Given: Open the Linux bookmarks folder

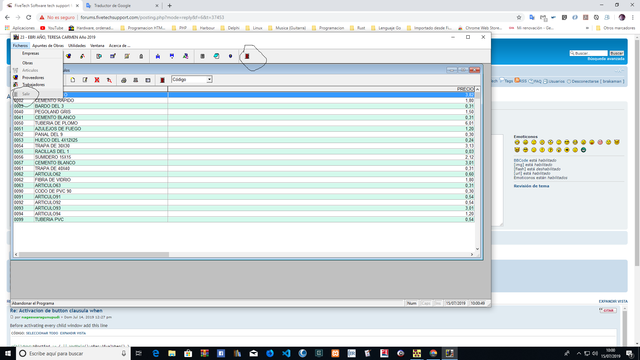Looking at the screenshot, I should [x=254, y=28].
